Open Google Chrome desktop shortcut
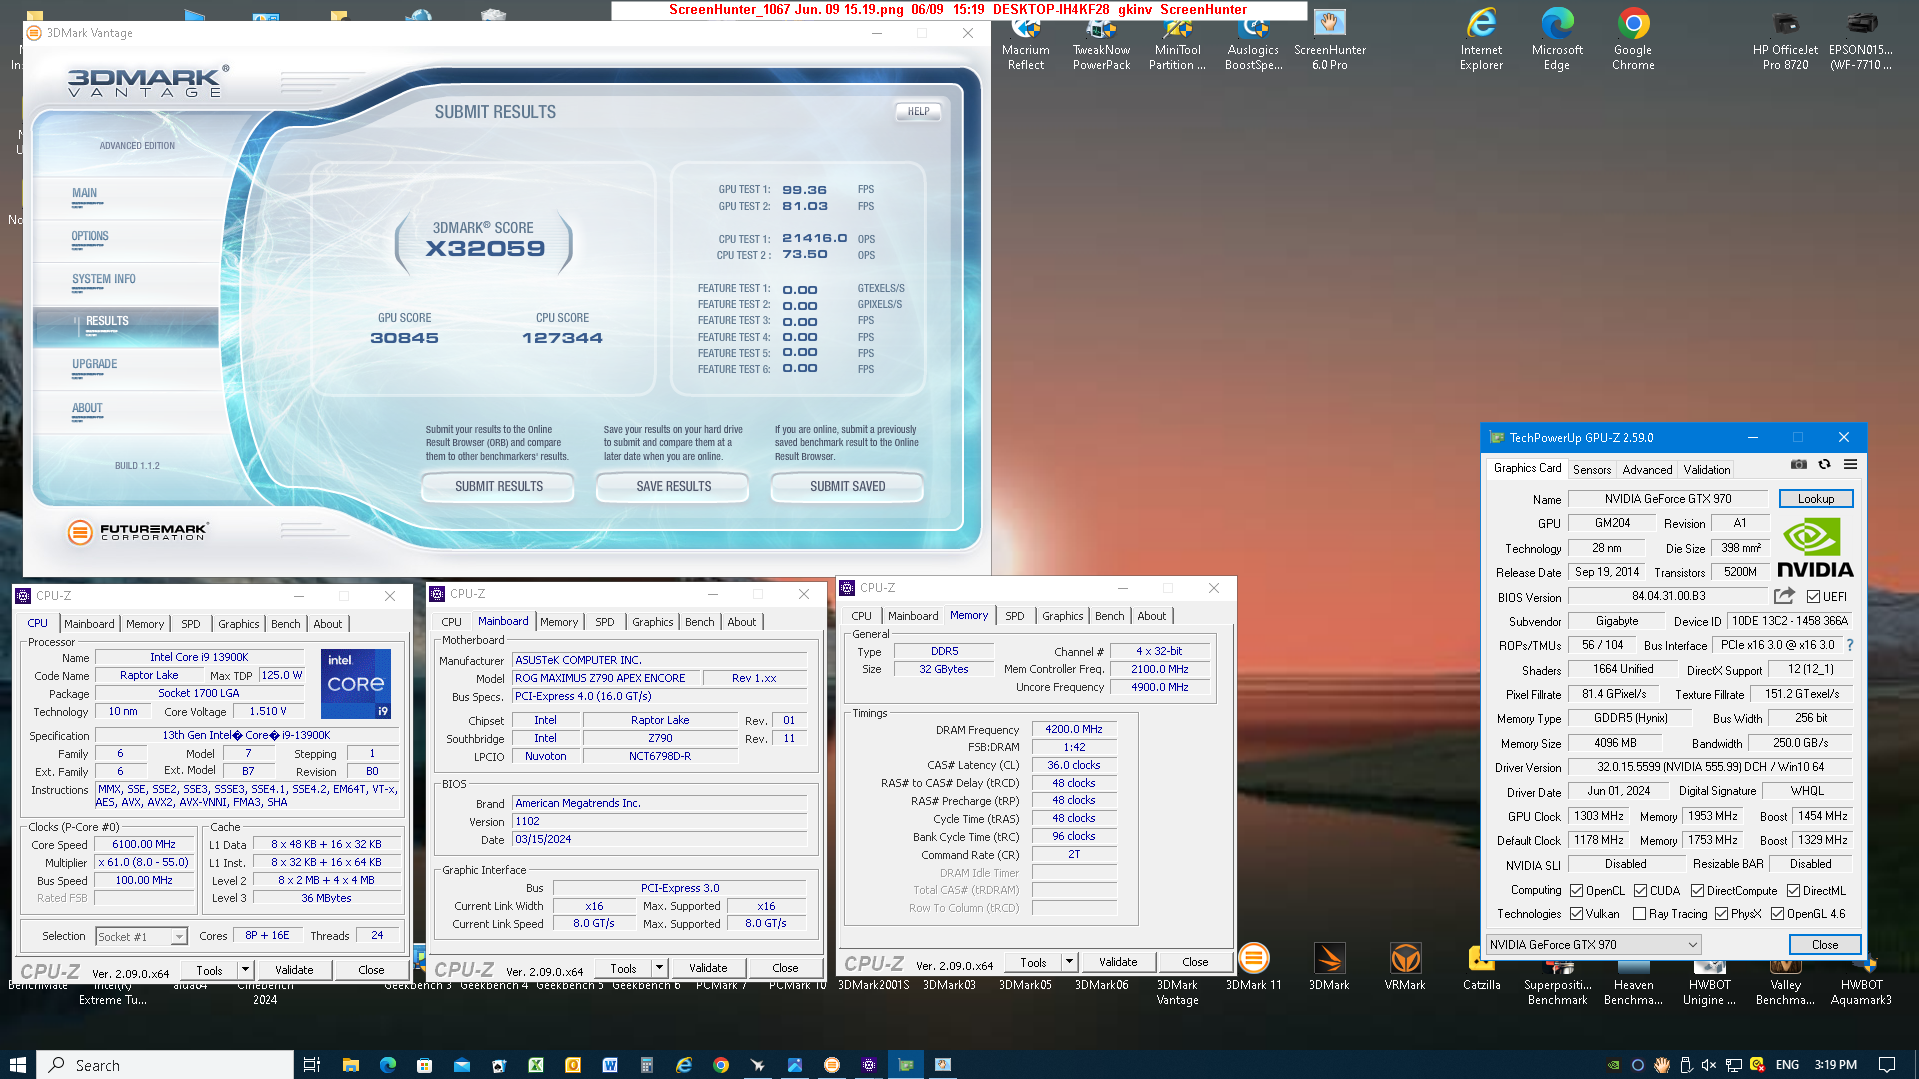Screen dimensions: 1919x1079 [x=1633, y=40]
